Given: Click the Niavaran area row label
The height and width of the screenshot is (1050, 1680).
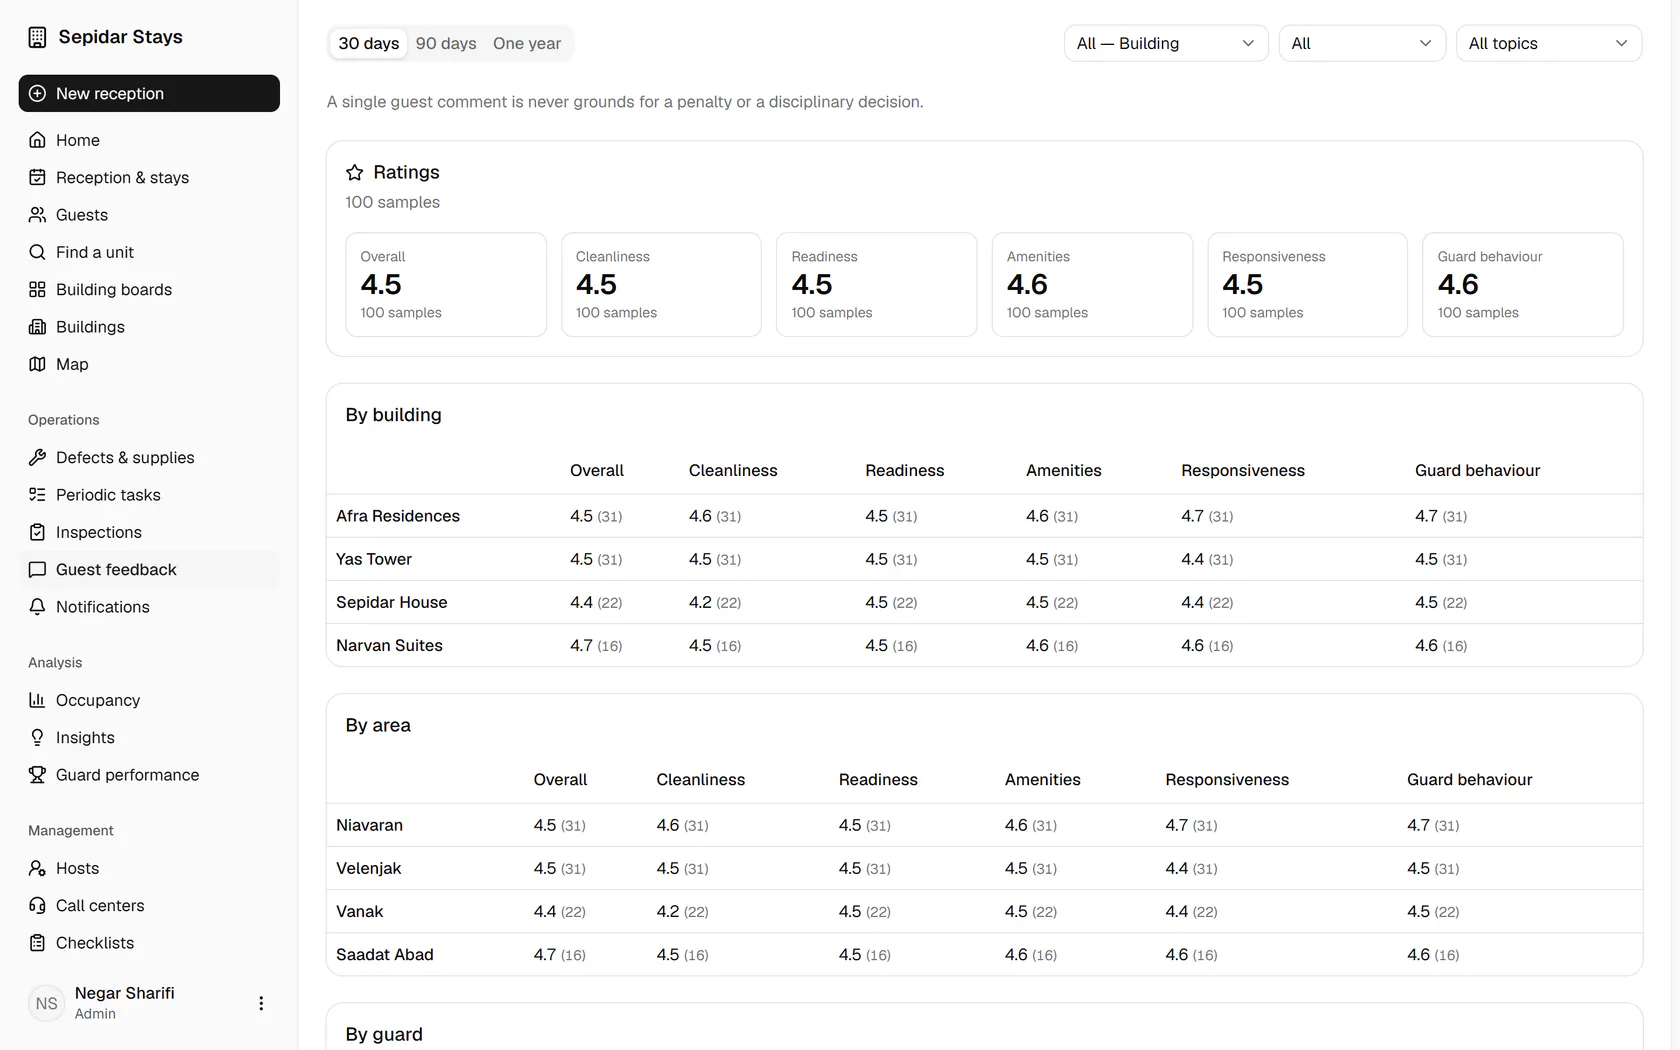Looking at the screenshot, I should [x=369, y=825].
